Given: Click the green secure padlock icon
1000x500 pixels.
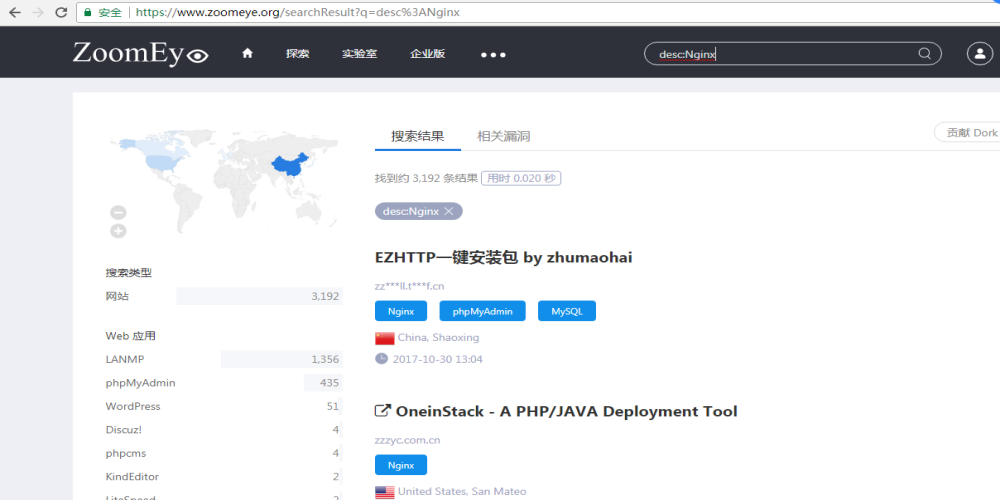Looking at the screenshot, I should pyautogui.click(x=87, y=12).
